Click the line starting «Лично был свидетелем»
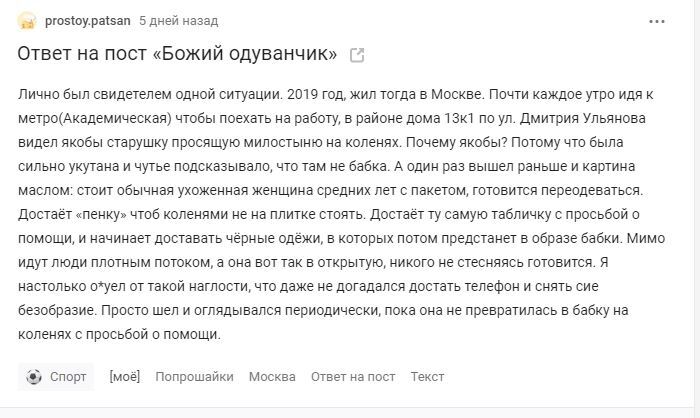Viewport: 700px width, 418px height. 336,95
